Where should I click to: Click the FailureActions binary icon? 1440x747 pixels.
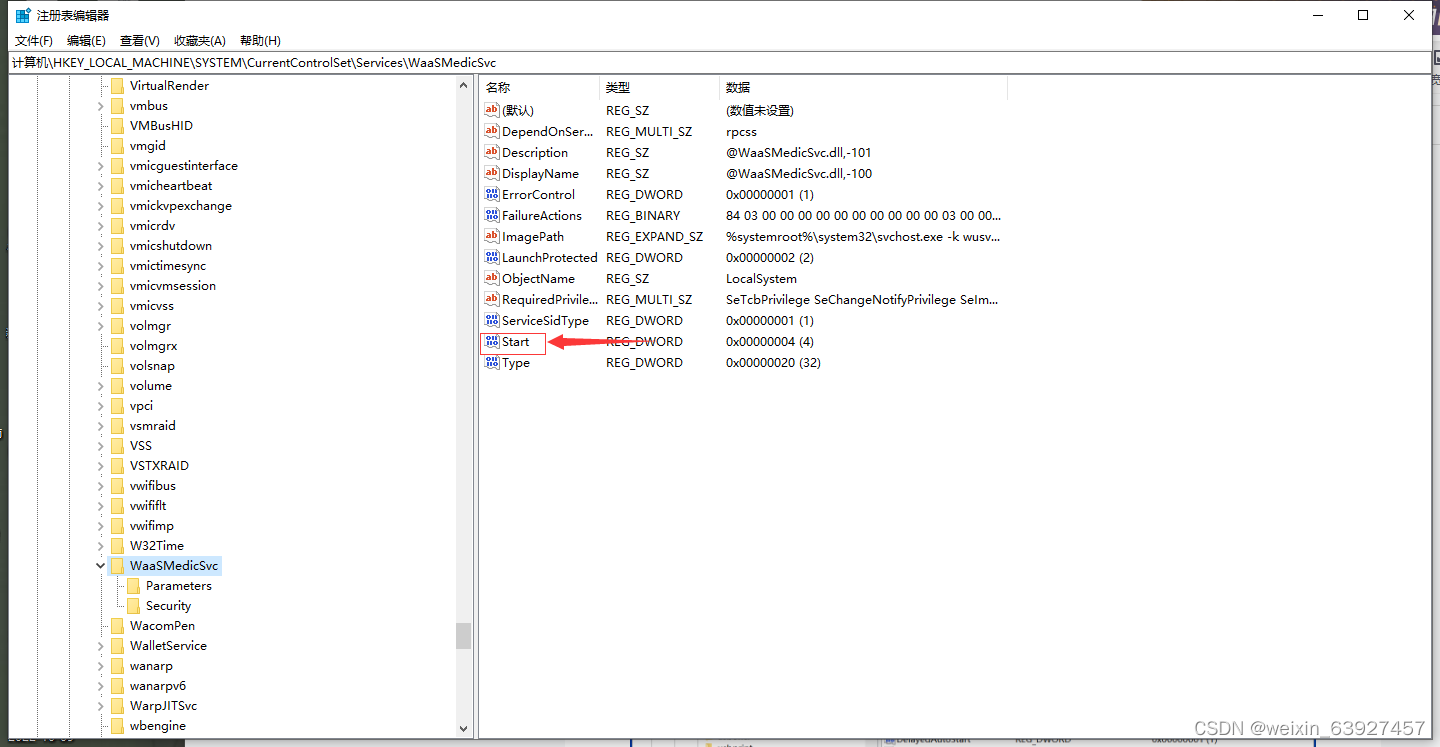point(491,215)
